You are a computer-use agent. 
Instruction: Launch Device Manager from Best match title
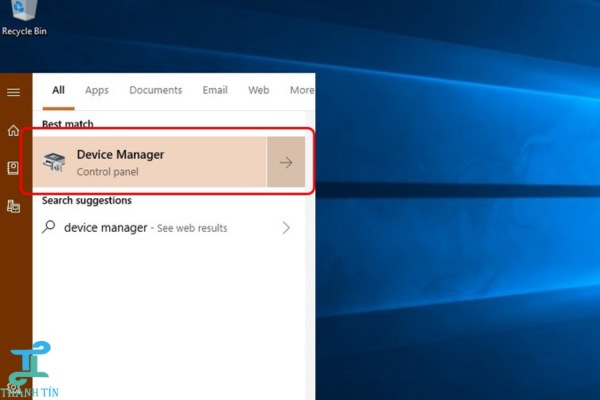(120, 154)
